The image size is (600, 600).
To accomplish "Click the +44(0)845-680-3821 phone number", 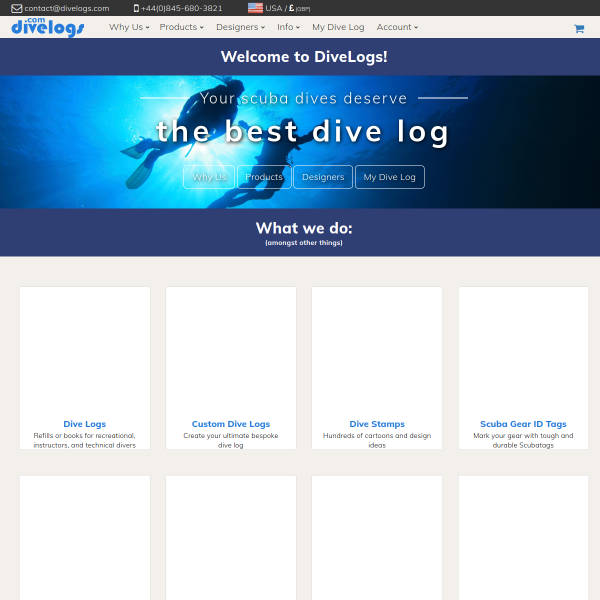I will [x=181, y=8].
